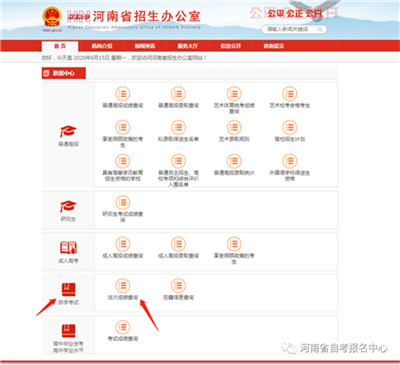
Task: Click the 外国语学校保送生资格 list icon
Action: point(290,161)
